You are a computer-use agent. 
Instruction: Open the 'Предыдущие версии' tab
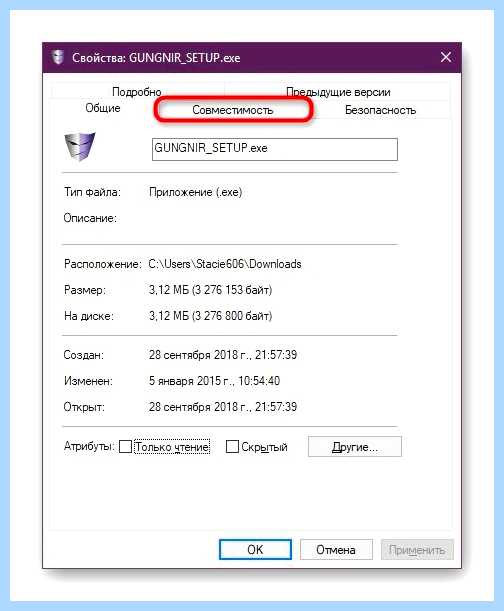[338, 92]
